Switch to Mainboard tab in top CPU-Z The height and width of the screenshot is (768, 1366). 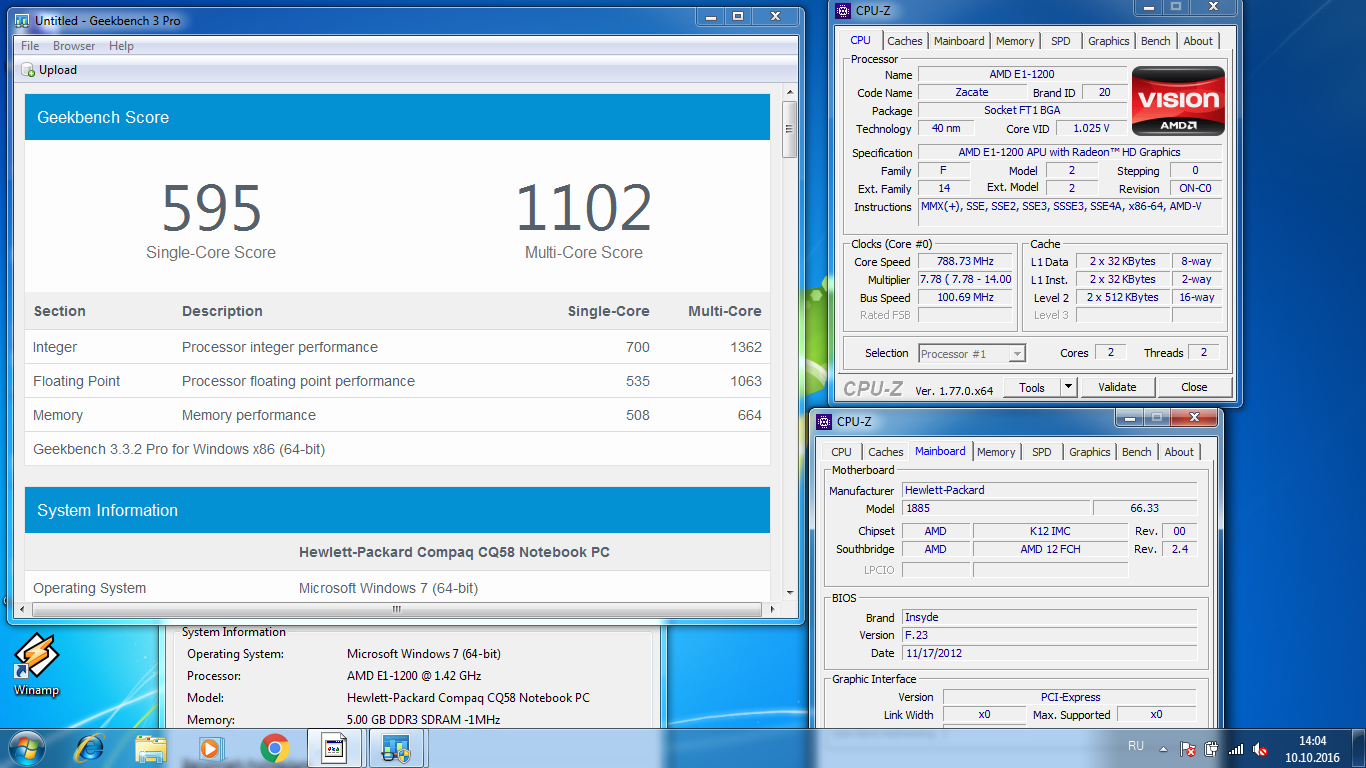(959, 41)
